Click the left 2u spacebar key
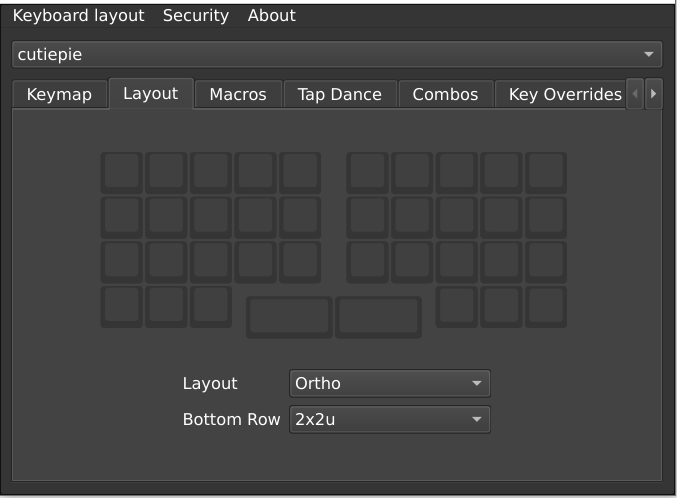 289,317
